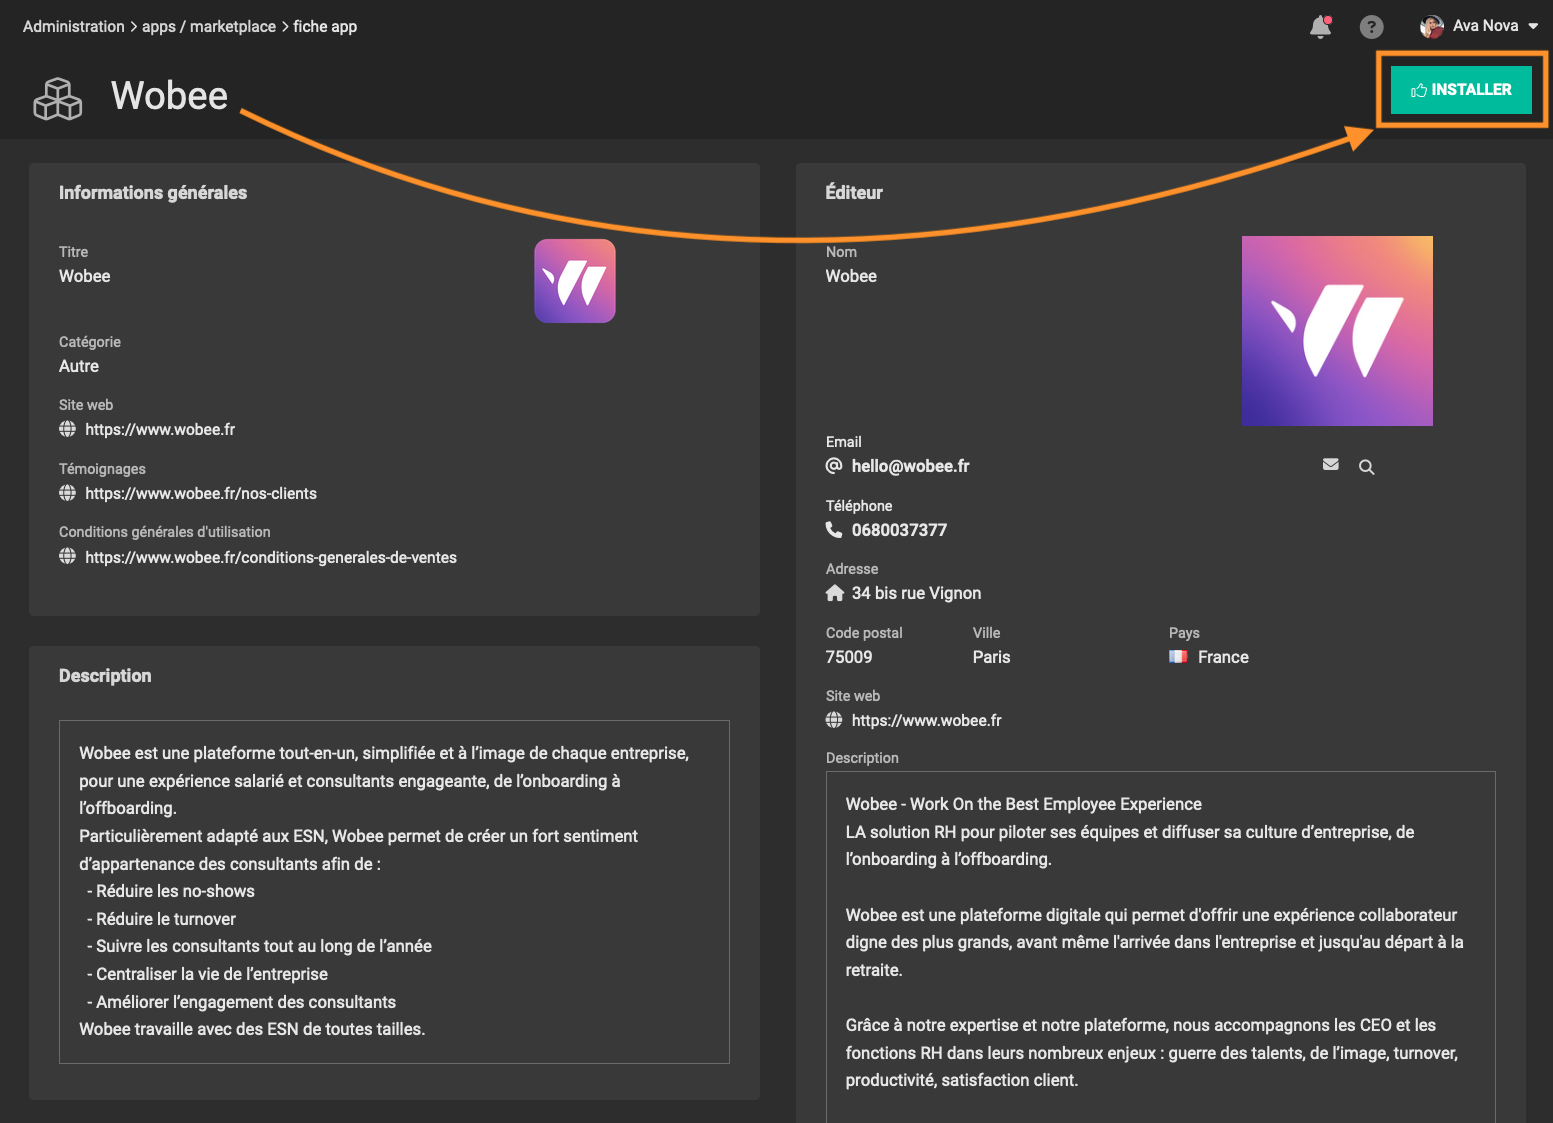
Task: Click the envelope icon beside the email
Action: pyautogui.click(x=1330, y=465)
